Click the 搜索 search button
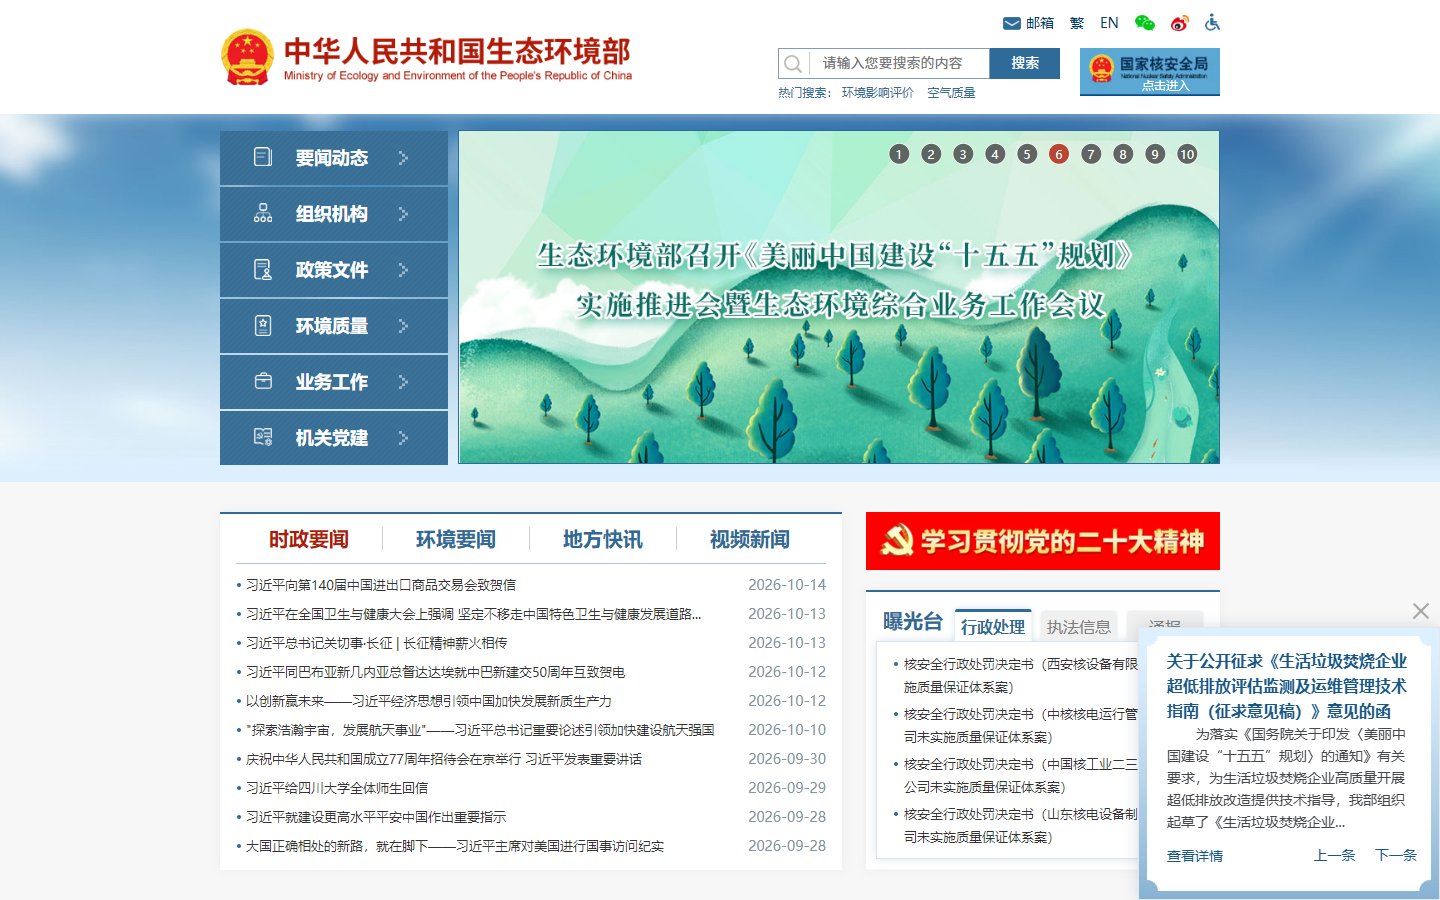The width and height of the screenshot is (1440, 900). (x=1025, y=63)
